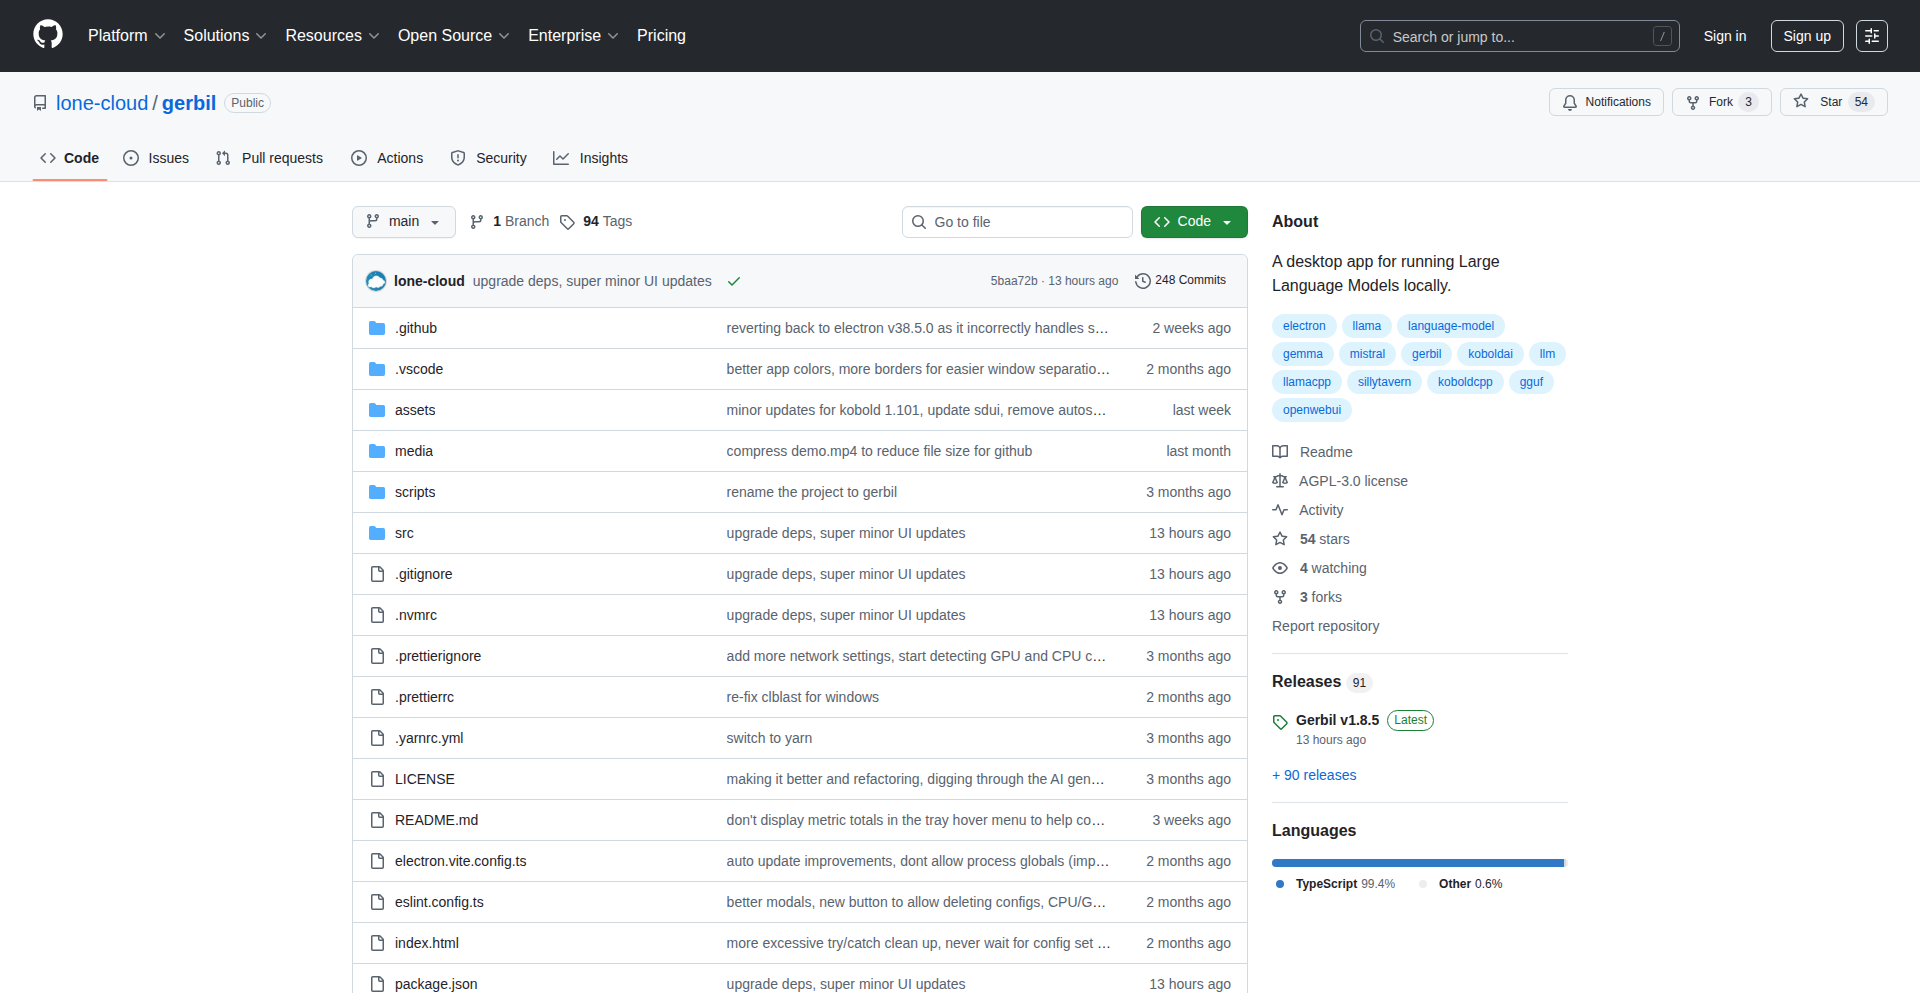This screenshot has height=993, width=1920.
Task: Expand the Platform nav menu
Action: point(126,36)
